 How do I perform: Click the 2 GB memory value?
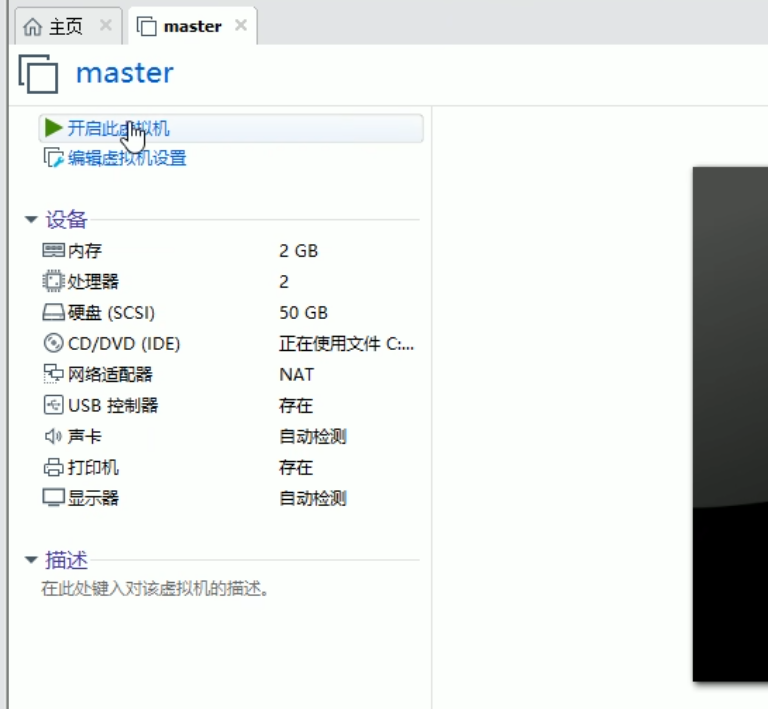(x=299, y=251)
